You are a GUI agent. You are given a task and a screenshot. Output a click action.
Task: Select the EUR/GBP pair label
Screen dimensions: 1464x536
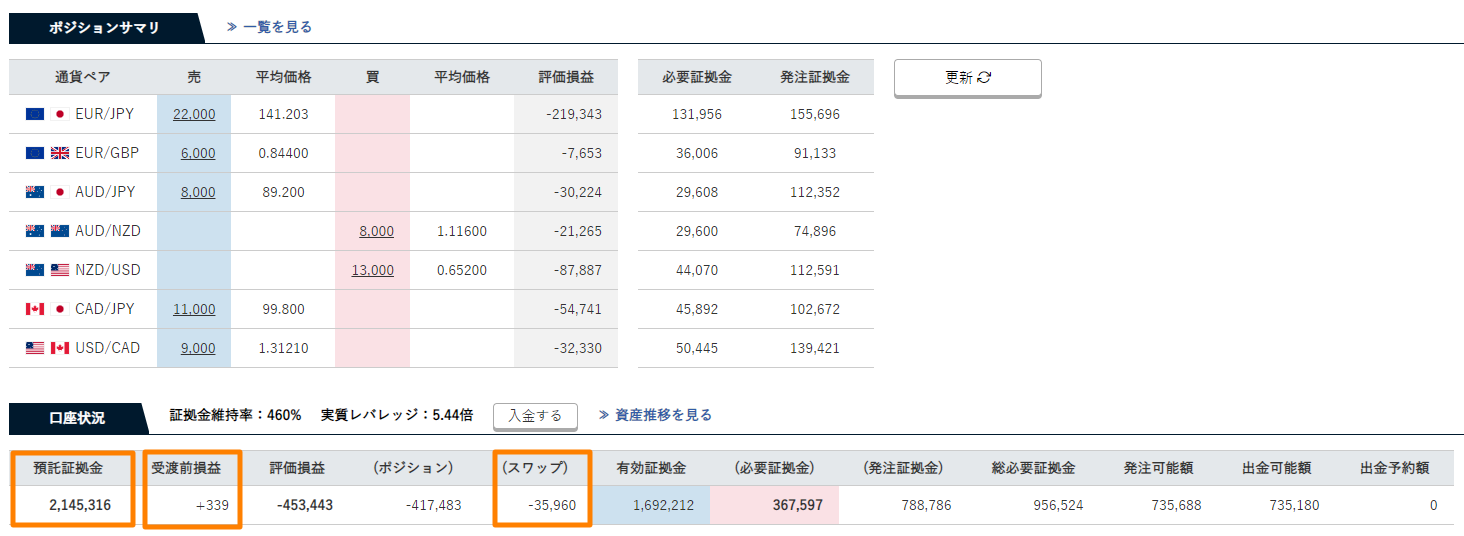click(107, 153)
